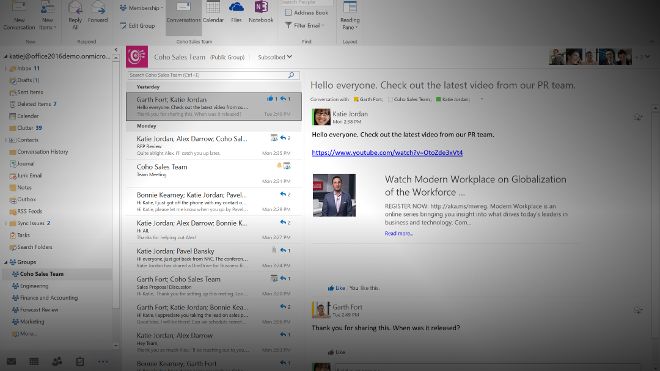Switch to Tasks view in navigation bar
The height and width of the screenshot is (371, 660).
(x=80, y=361)
